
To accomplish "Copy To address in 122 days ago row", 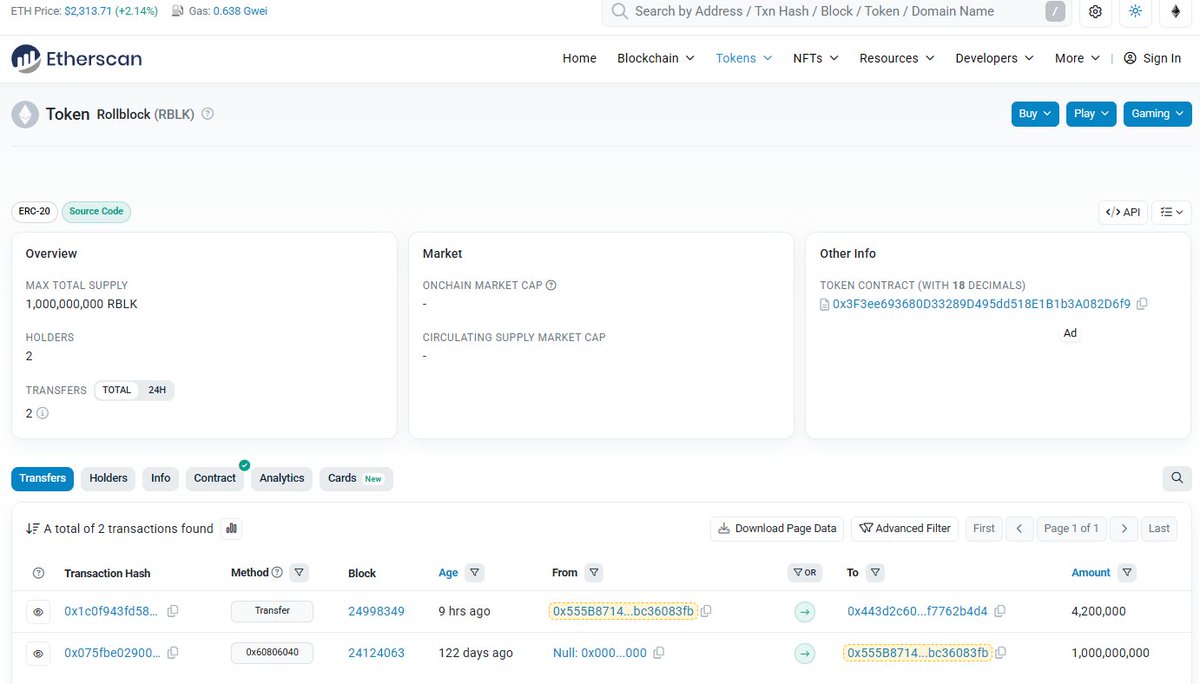I will (x=1000, y=653).
